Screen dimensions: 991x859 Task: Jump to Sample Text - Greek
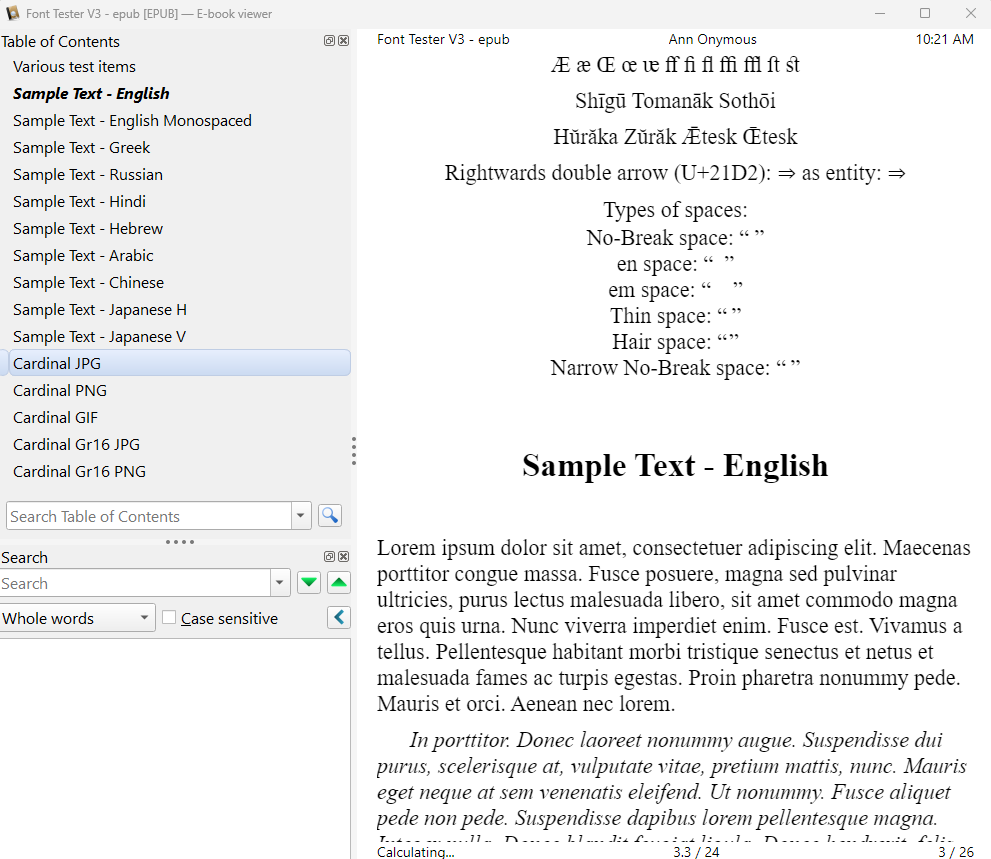click(x=82, y=148)
